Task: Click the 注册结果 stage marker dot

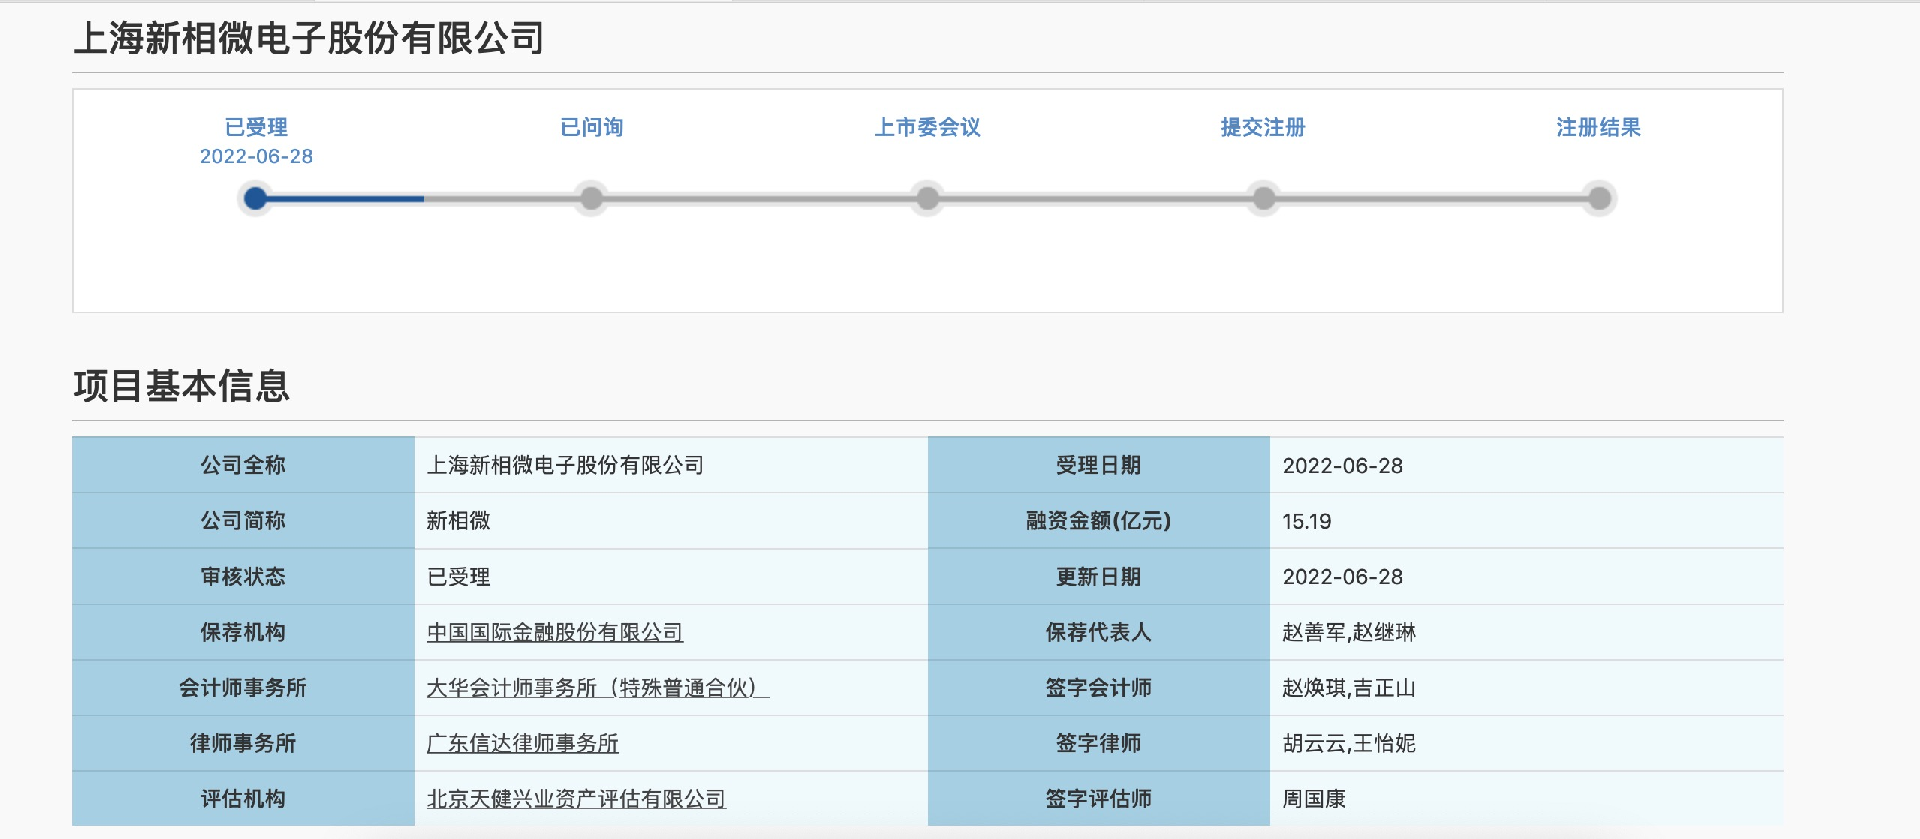Action: point(1600,198)
